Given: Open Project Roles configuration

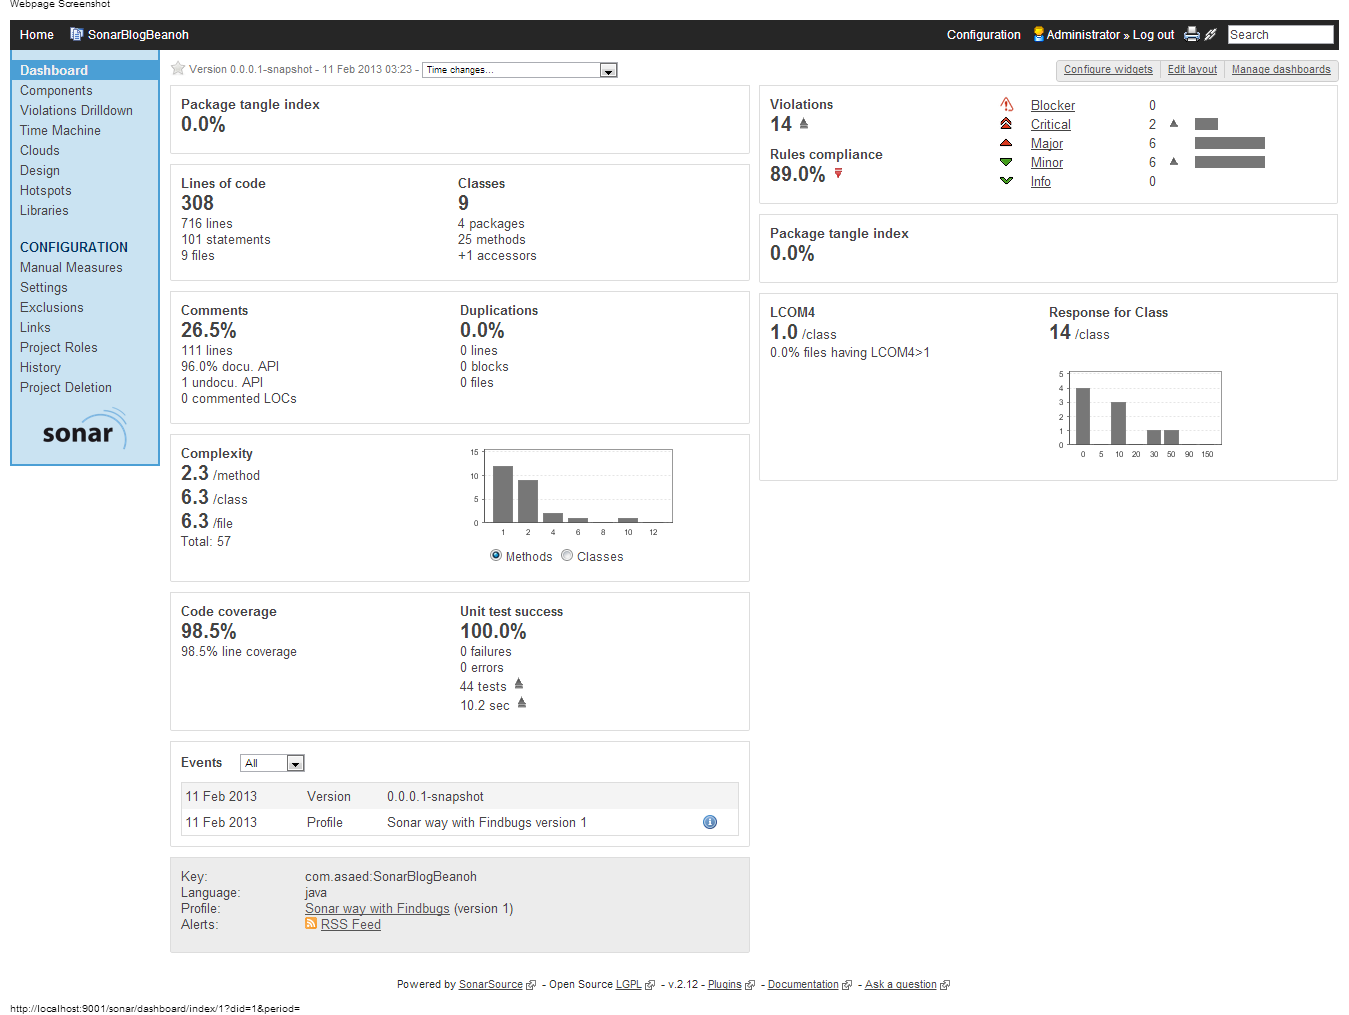Looking at the screenshot, I should (59, 347).
